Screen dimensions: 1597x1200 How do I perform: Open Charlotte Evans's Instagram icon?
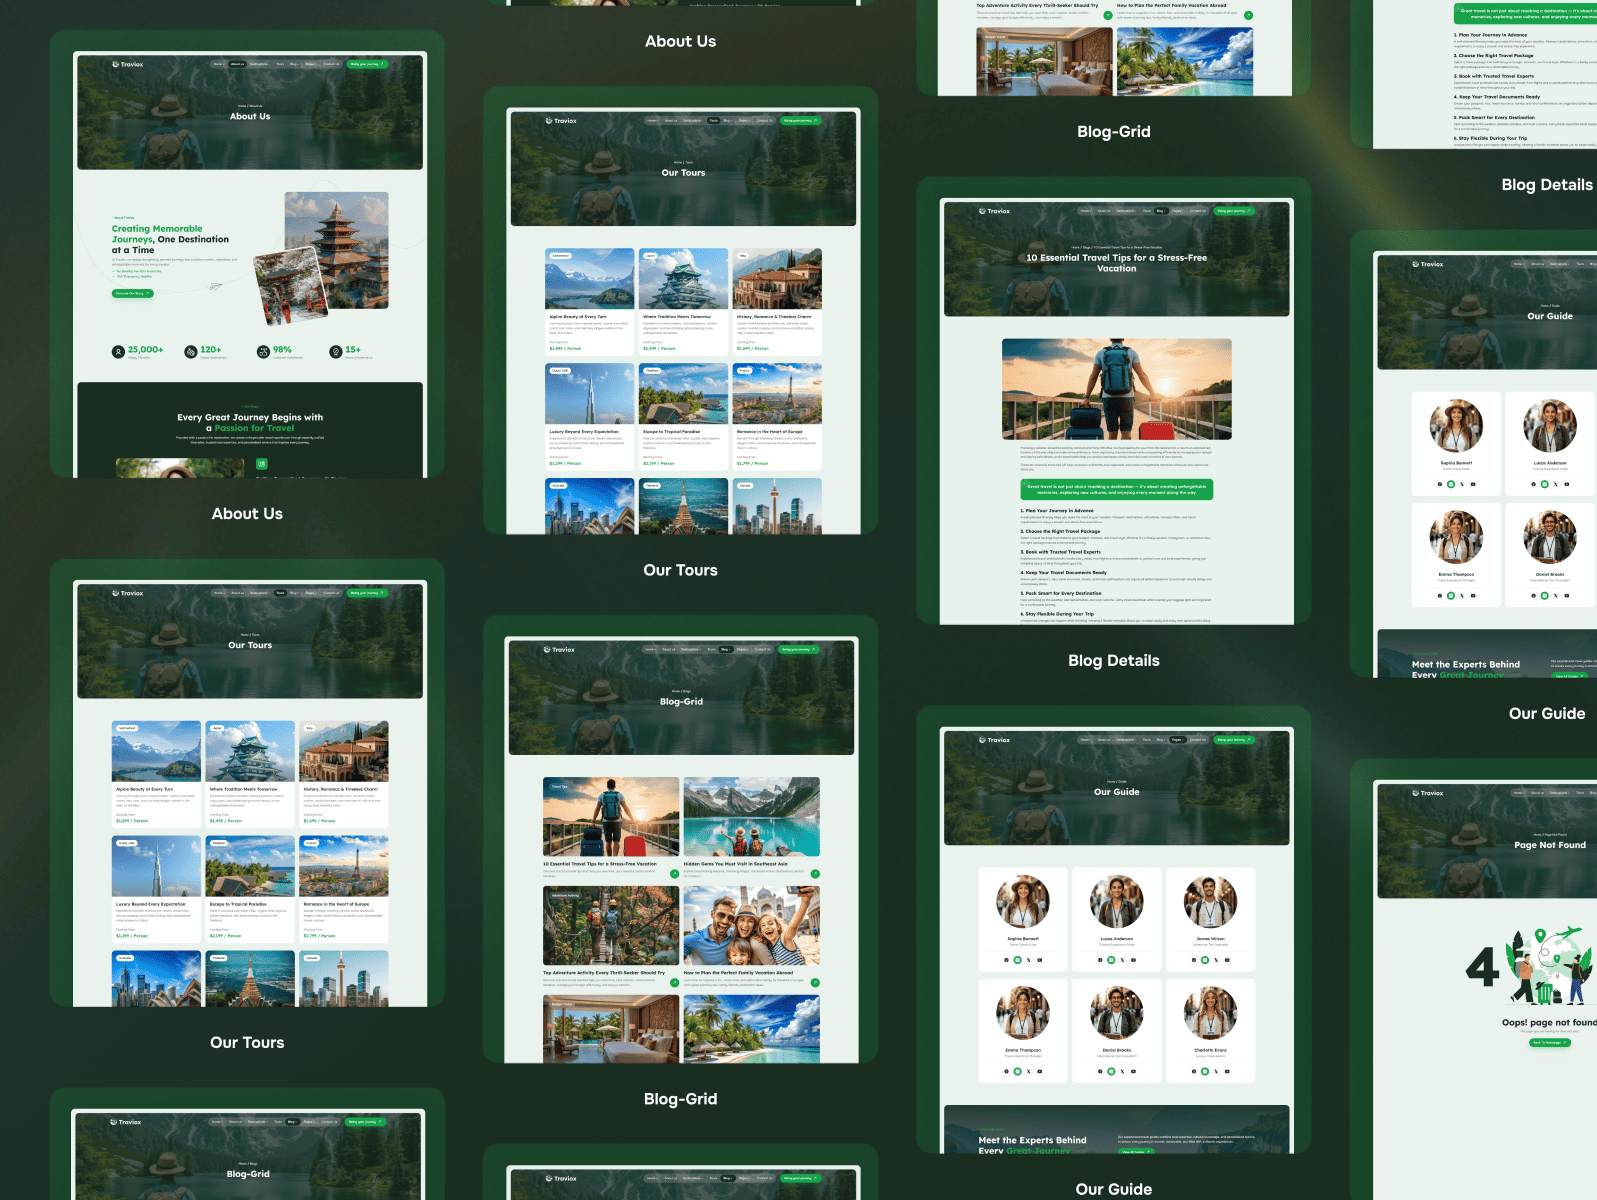click(x=1205, y=1071)
